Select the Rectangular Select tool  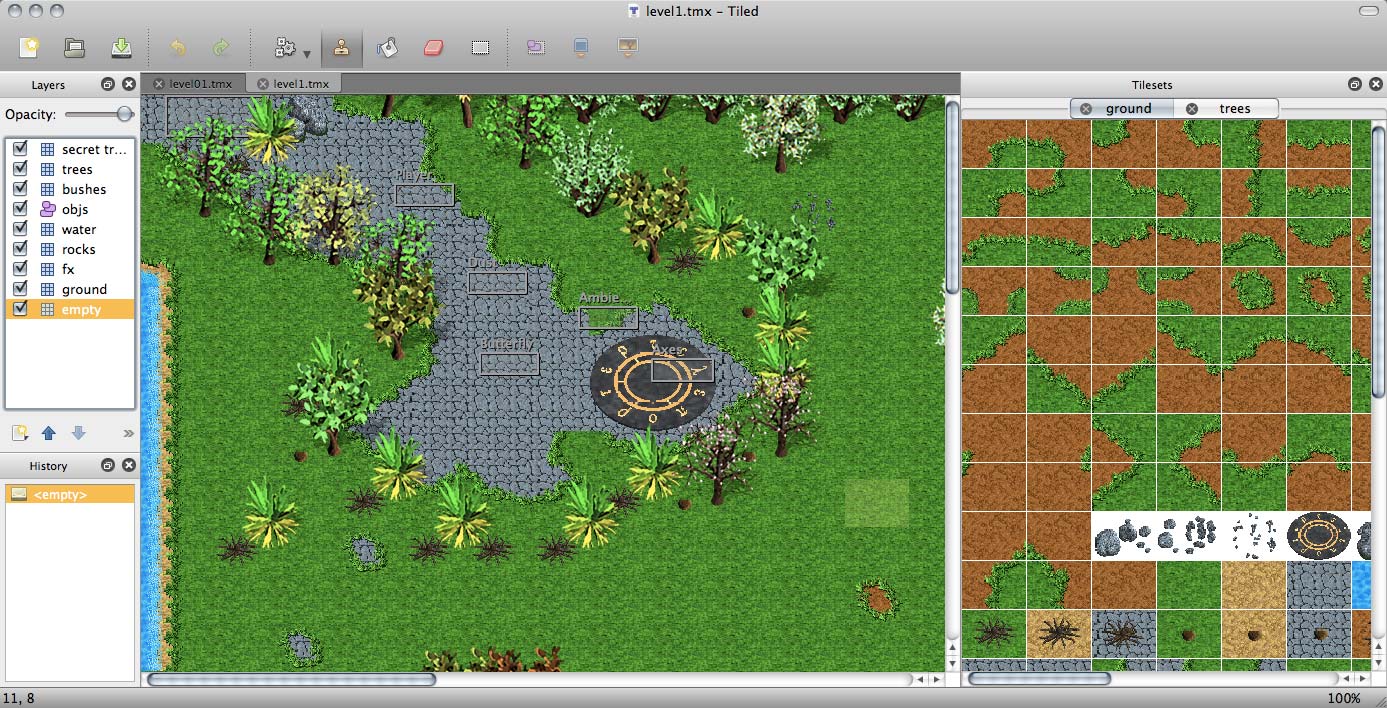point(479,47)
